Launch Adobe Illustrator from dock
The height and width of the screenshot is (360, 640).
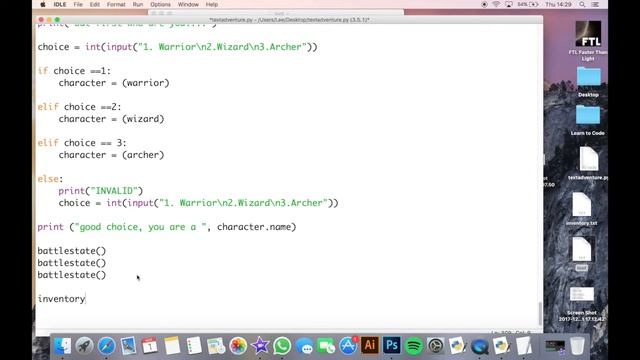[370, 345]
